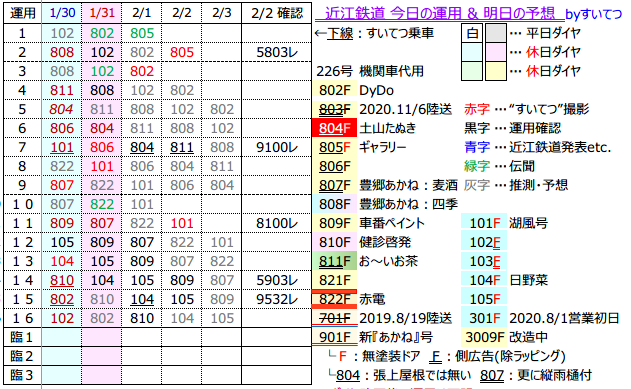631x389 pixels.
Task: Select the 3009F 改造中 legend cell
Action: click(x=484, y=337)
